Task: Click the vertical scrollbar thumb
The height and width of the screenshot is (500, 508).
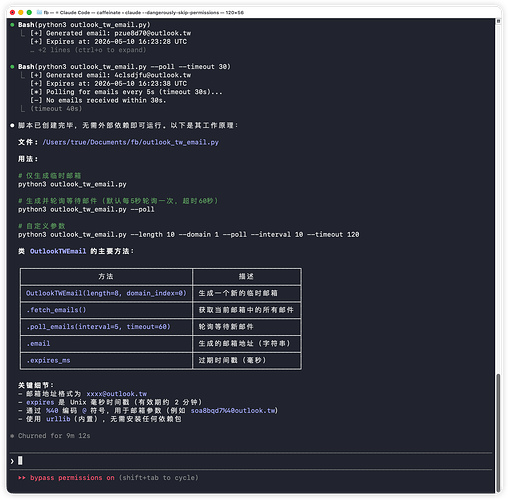Action: (498, 433)
